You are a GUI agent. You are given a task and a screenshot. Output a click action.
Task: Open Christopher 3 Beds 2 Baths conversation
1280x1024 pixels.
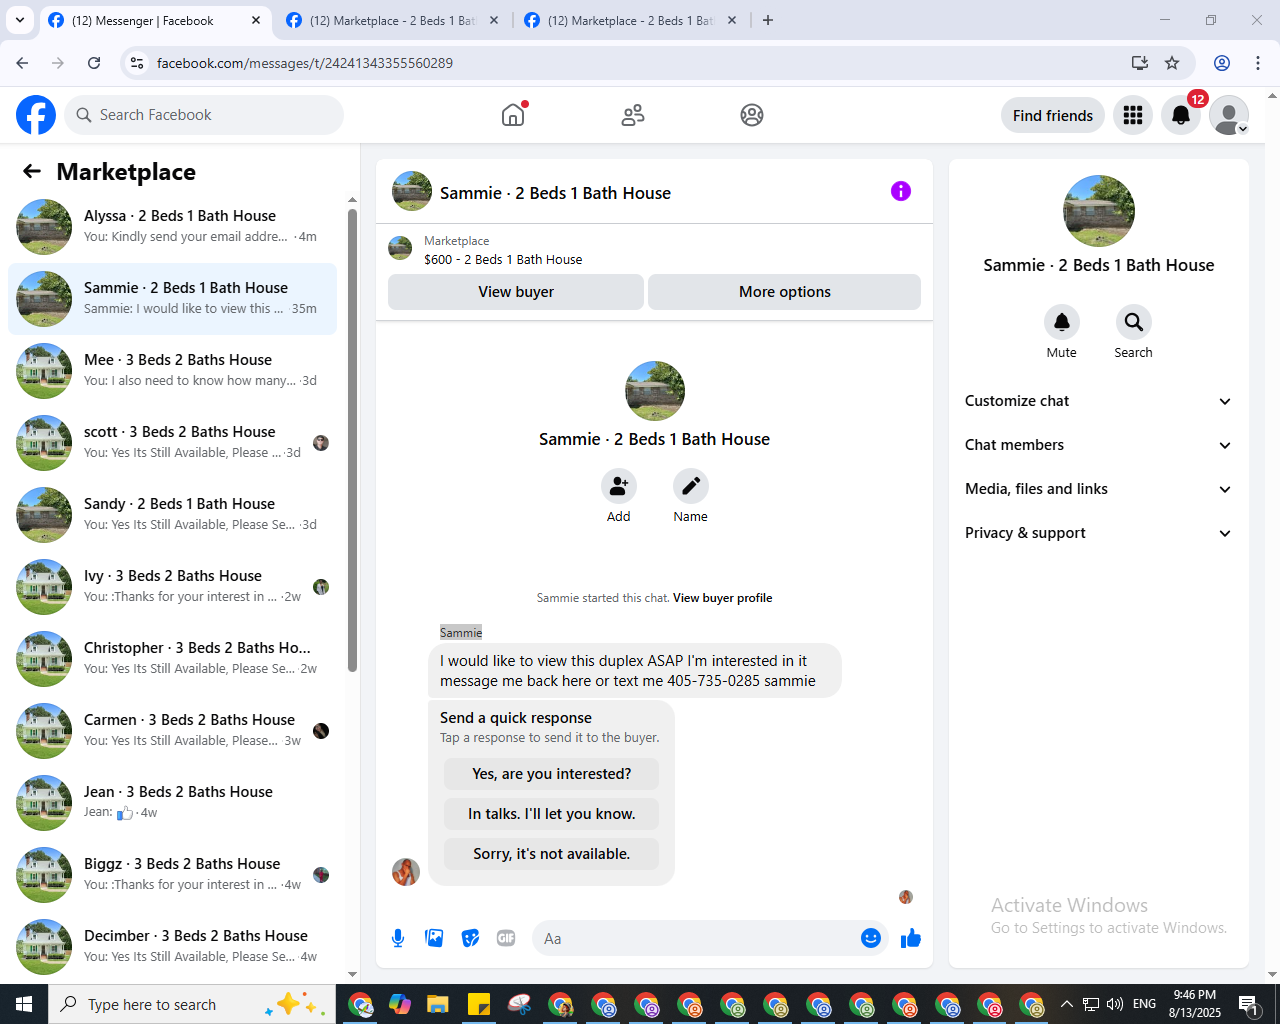pyautogui.click(x=172, y=659)
